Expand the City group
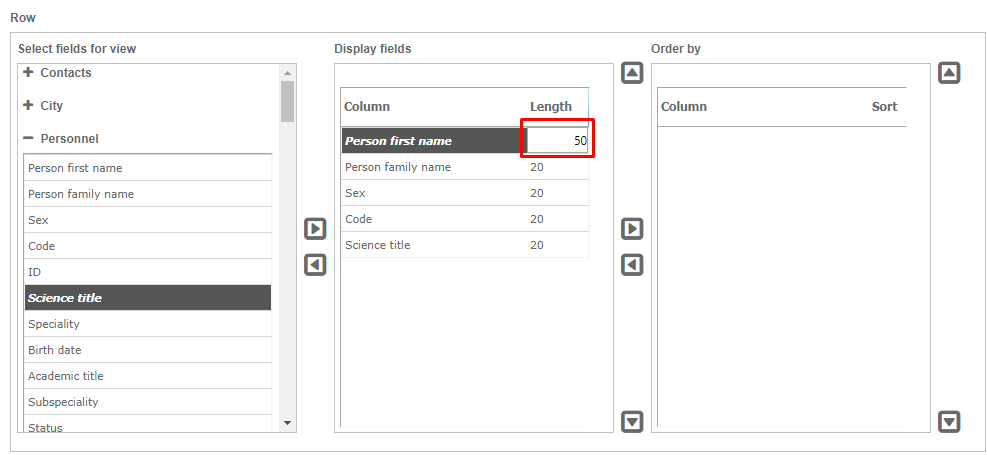This screenshot has height=455, width=987. click(x=29, y=105)
